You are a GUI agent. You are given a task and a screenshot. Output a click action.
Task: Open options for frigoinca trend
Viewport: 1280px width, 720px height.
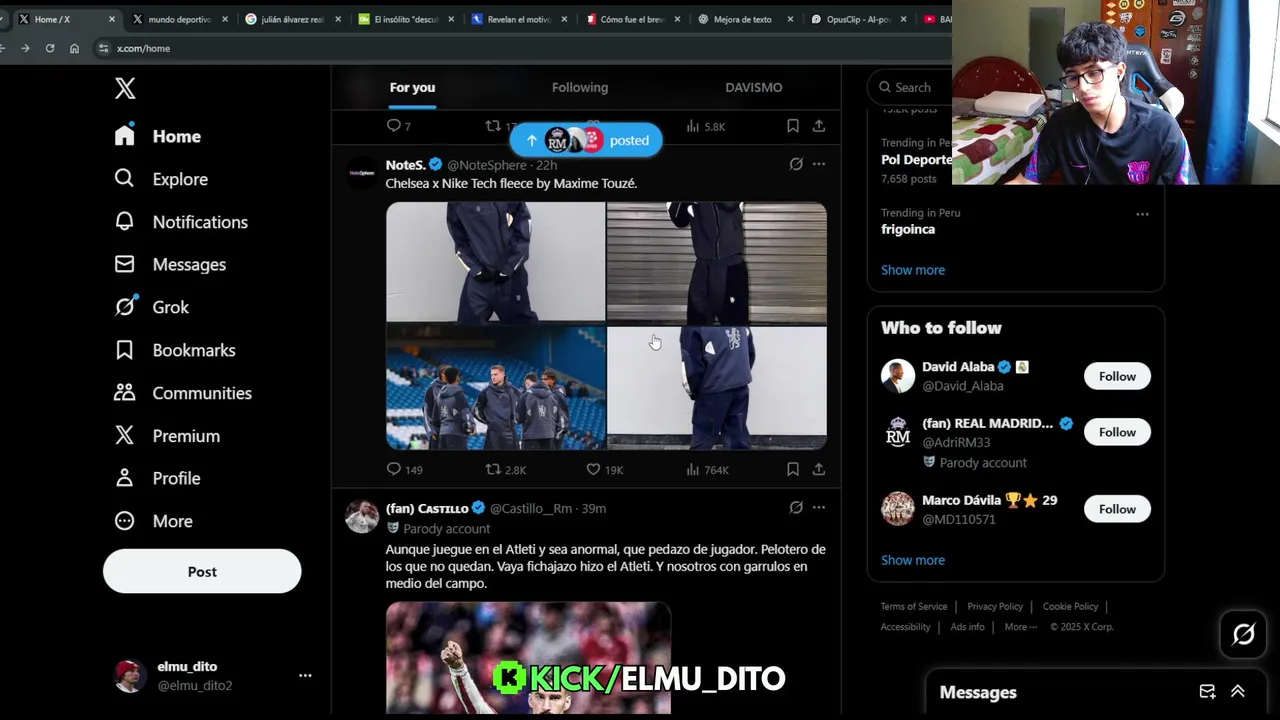tap(1142, 214)
